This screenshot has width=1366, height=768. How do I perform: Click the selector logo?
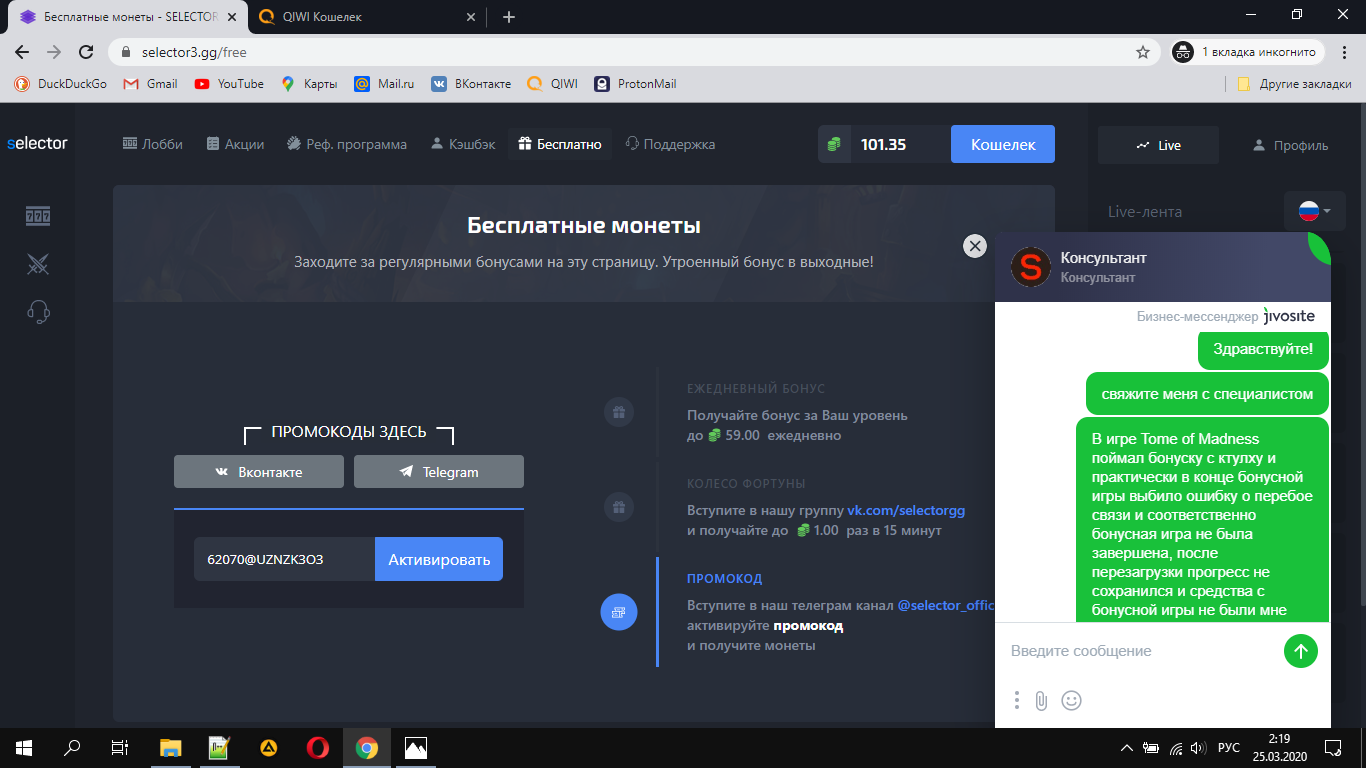point(37,143)
